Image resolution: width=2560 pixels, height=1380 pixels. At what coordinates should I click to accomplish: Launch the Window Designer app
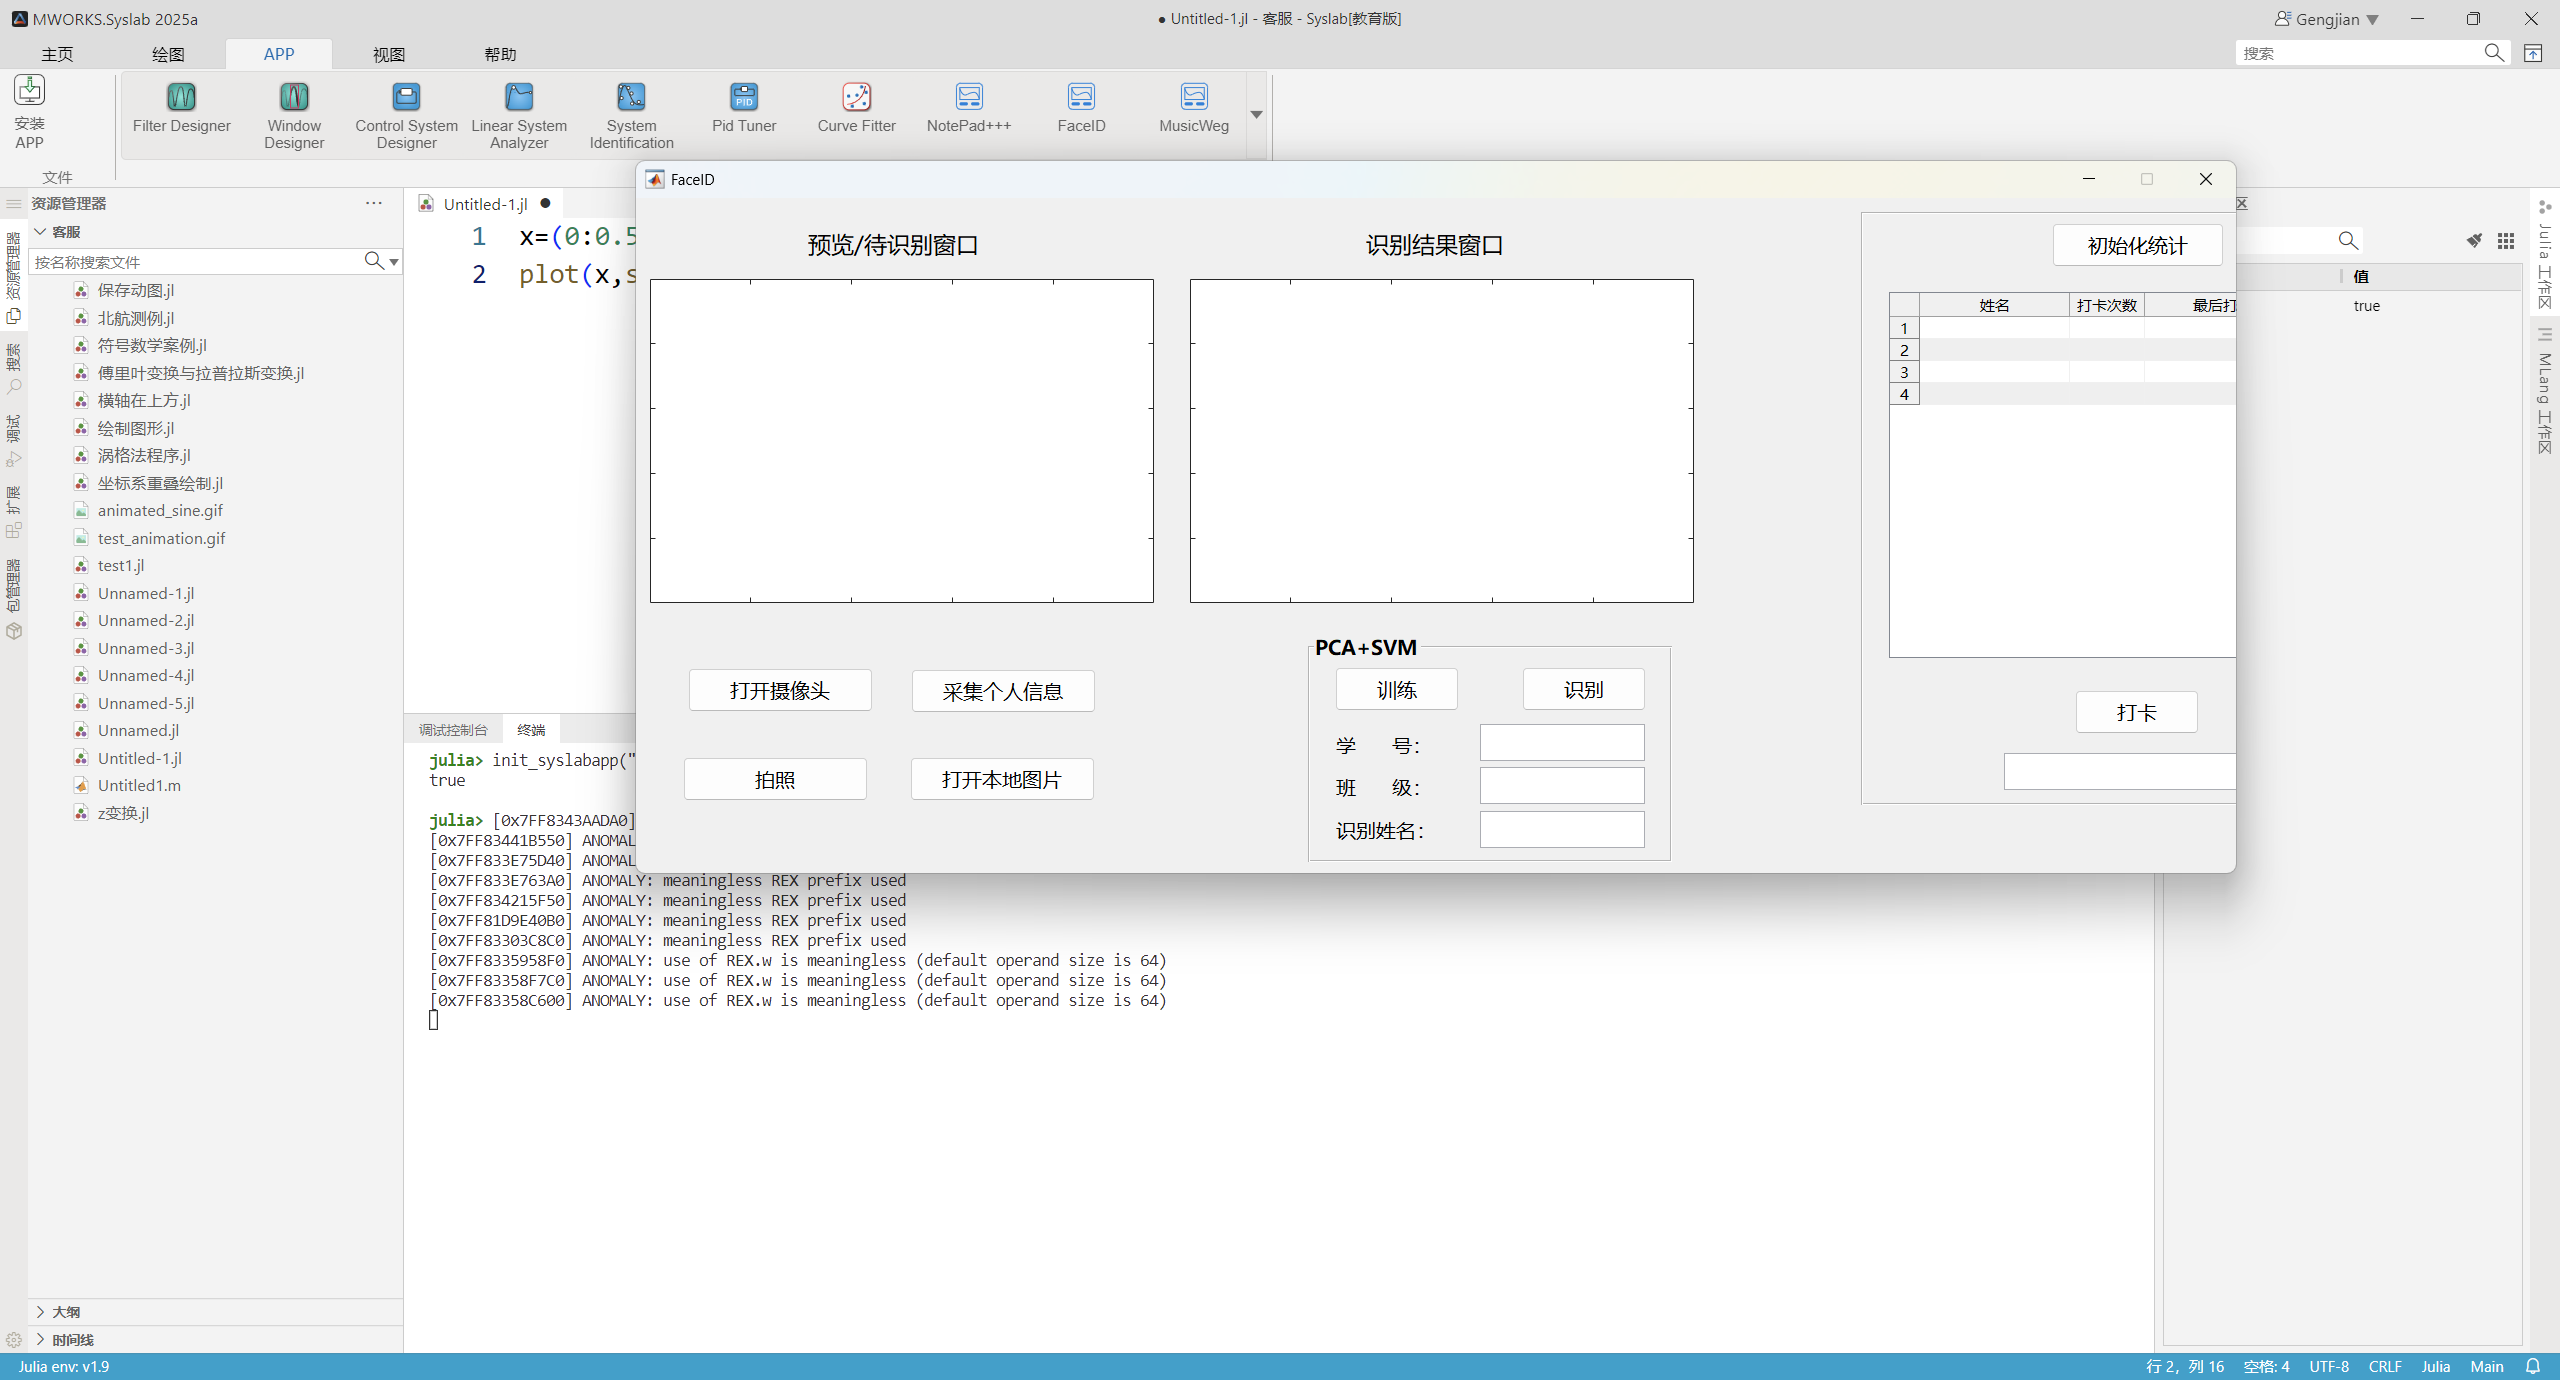294,115
